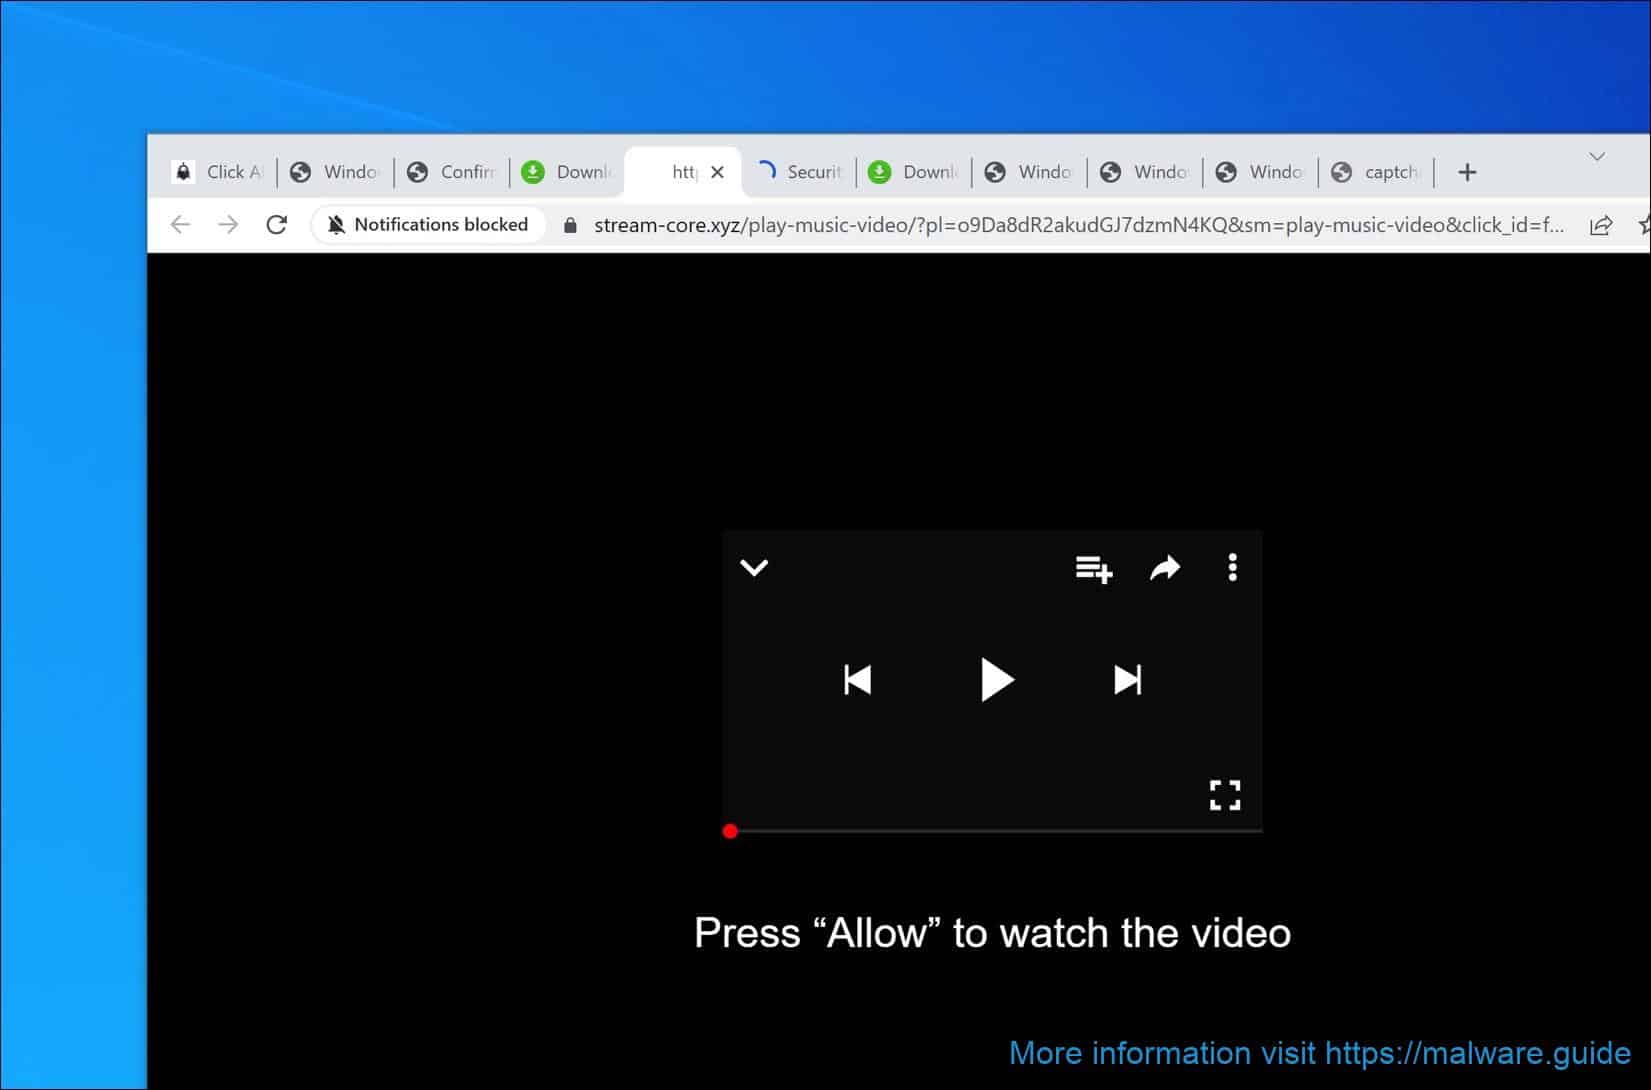Image resolution: width=1651 pixels, height=1090 pixels.
Task: Collapse the player using the down chevron
Action: point(753,568)
